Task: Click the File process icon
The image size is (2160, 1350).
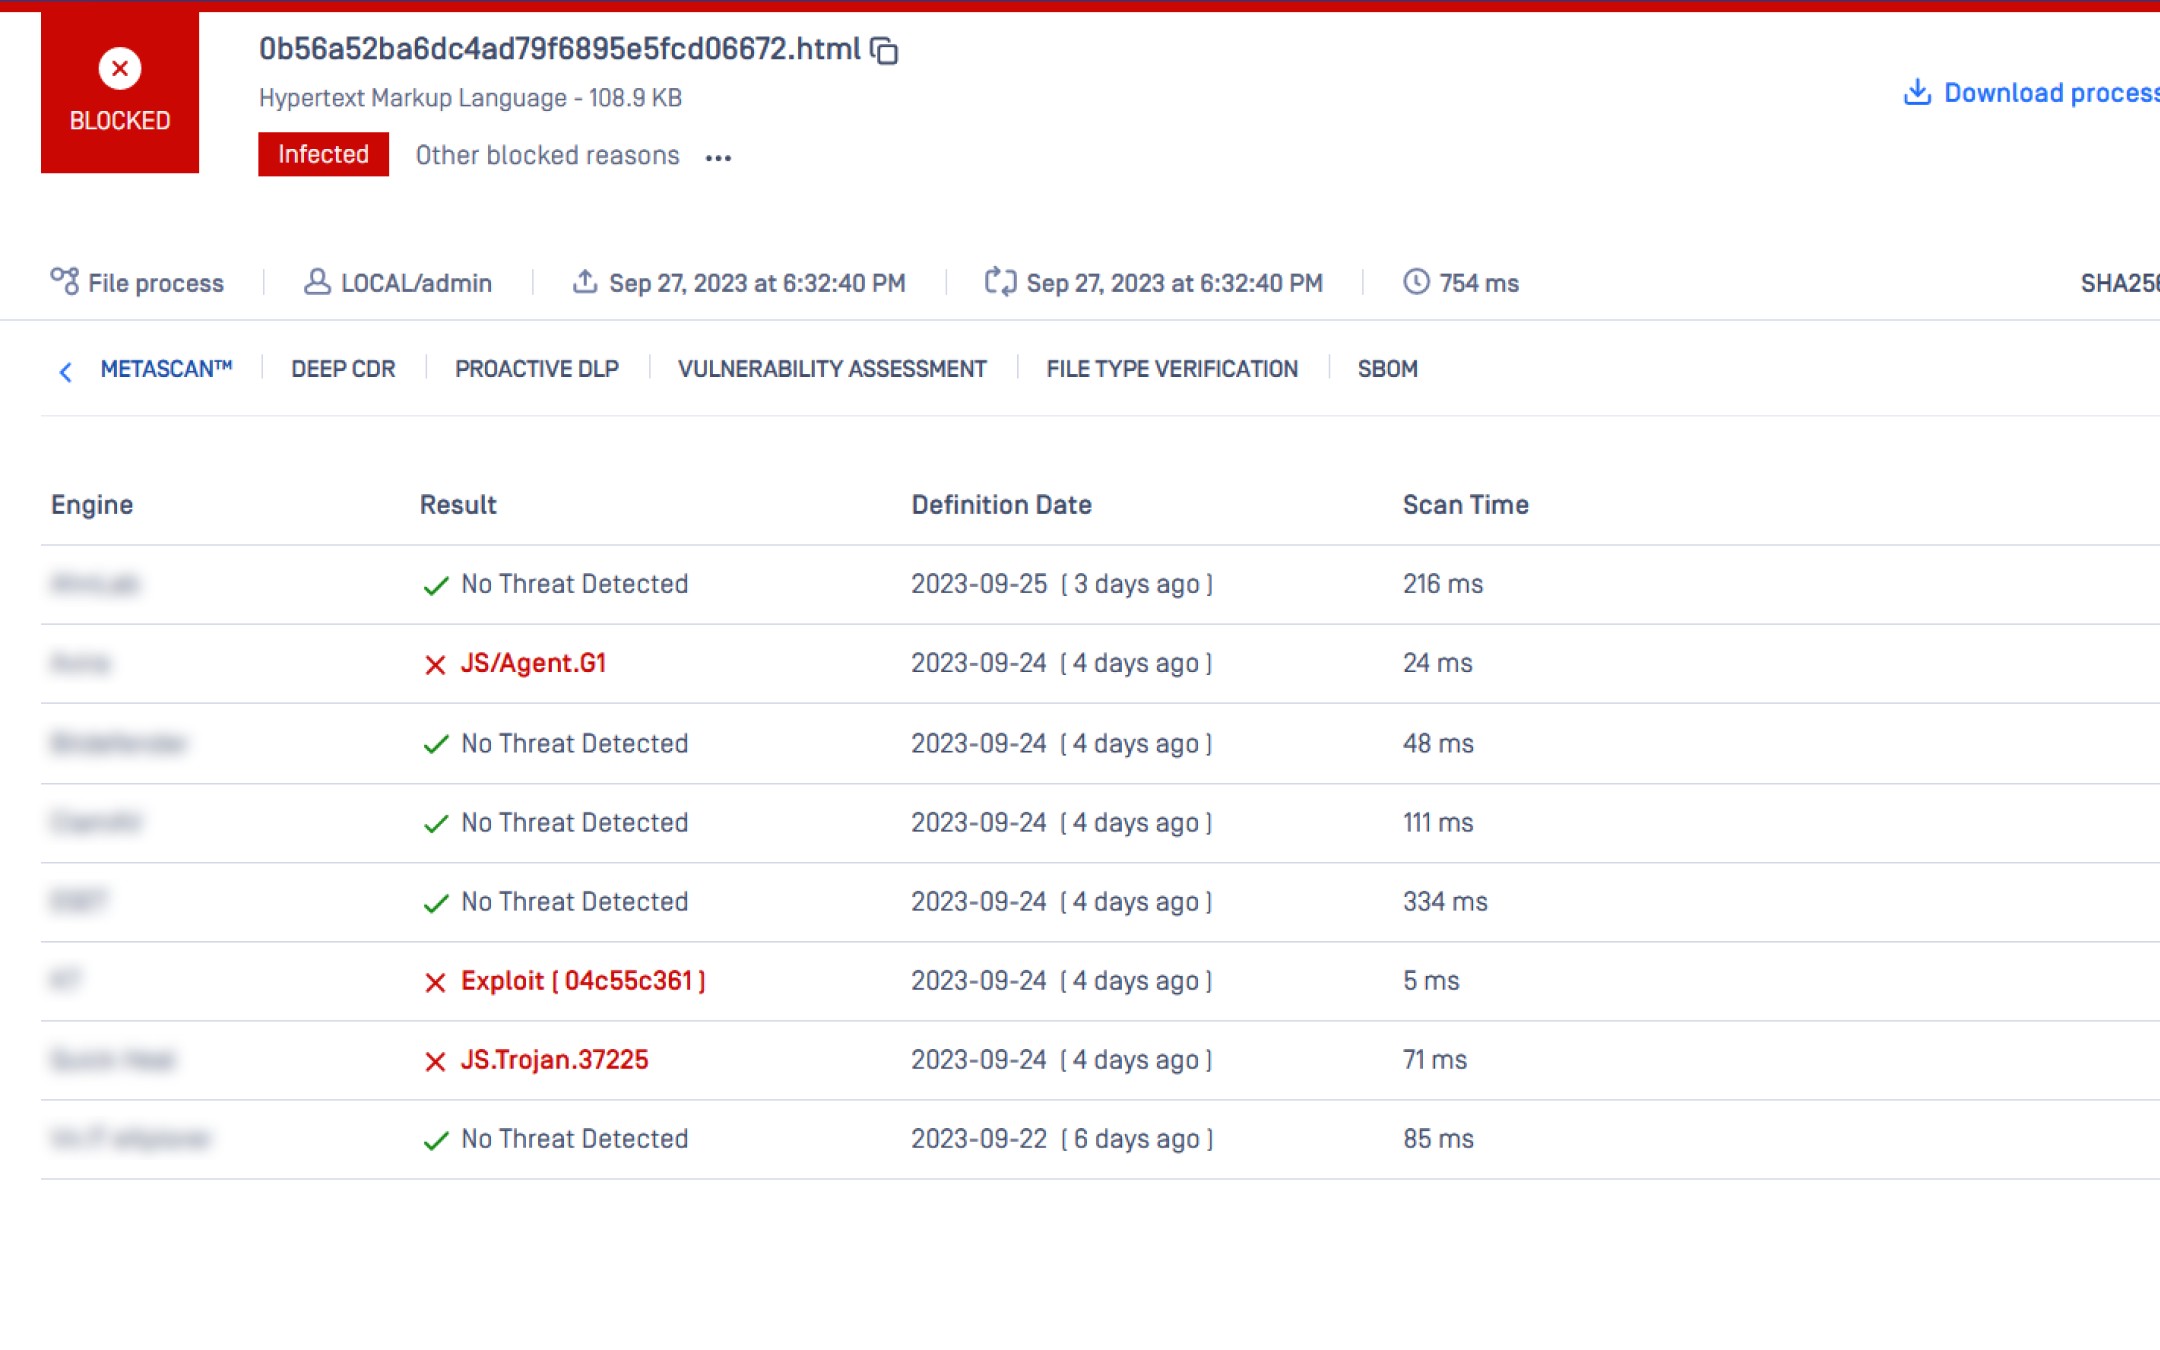Action: coord(63,281)
